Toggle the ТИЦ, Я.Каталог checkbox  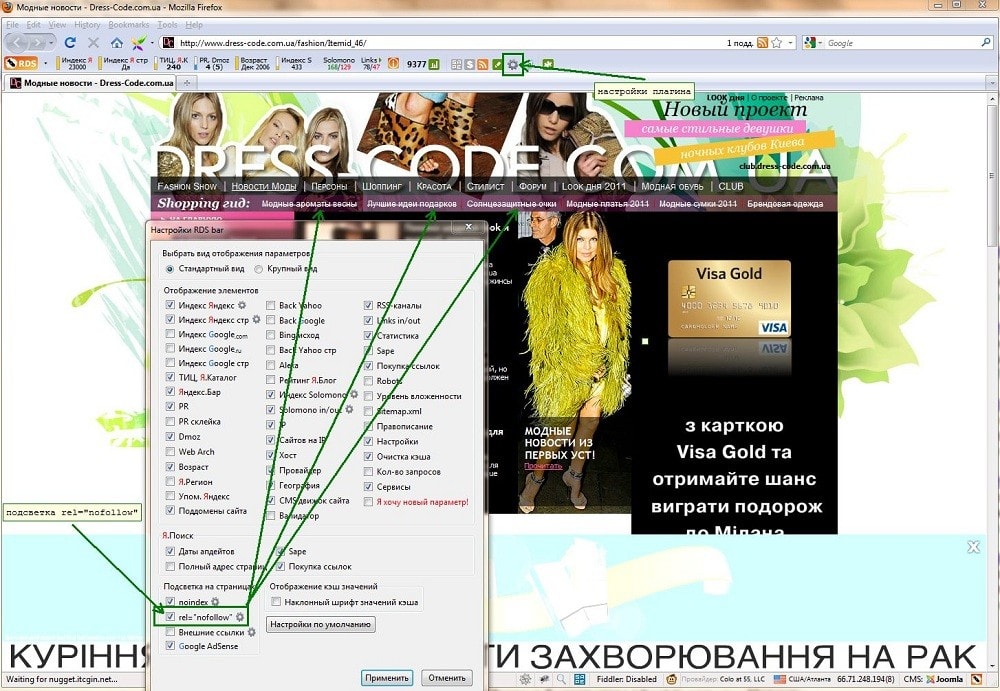pos(170,377)
